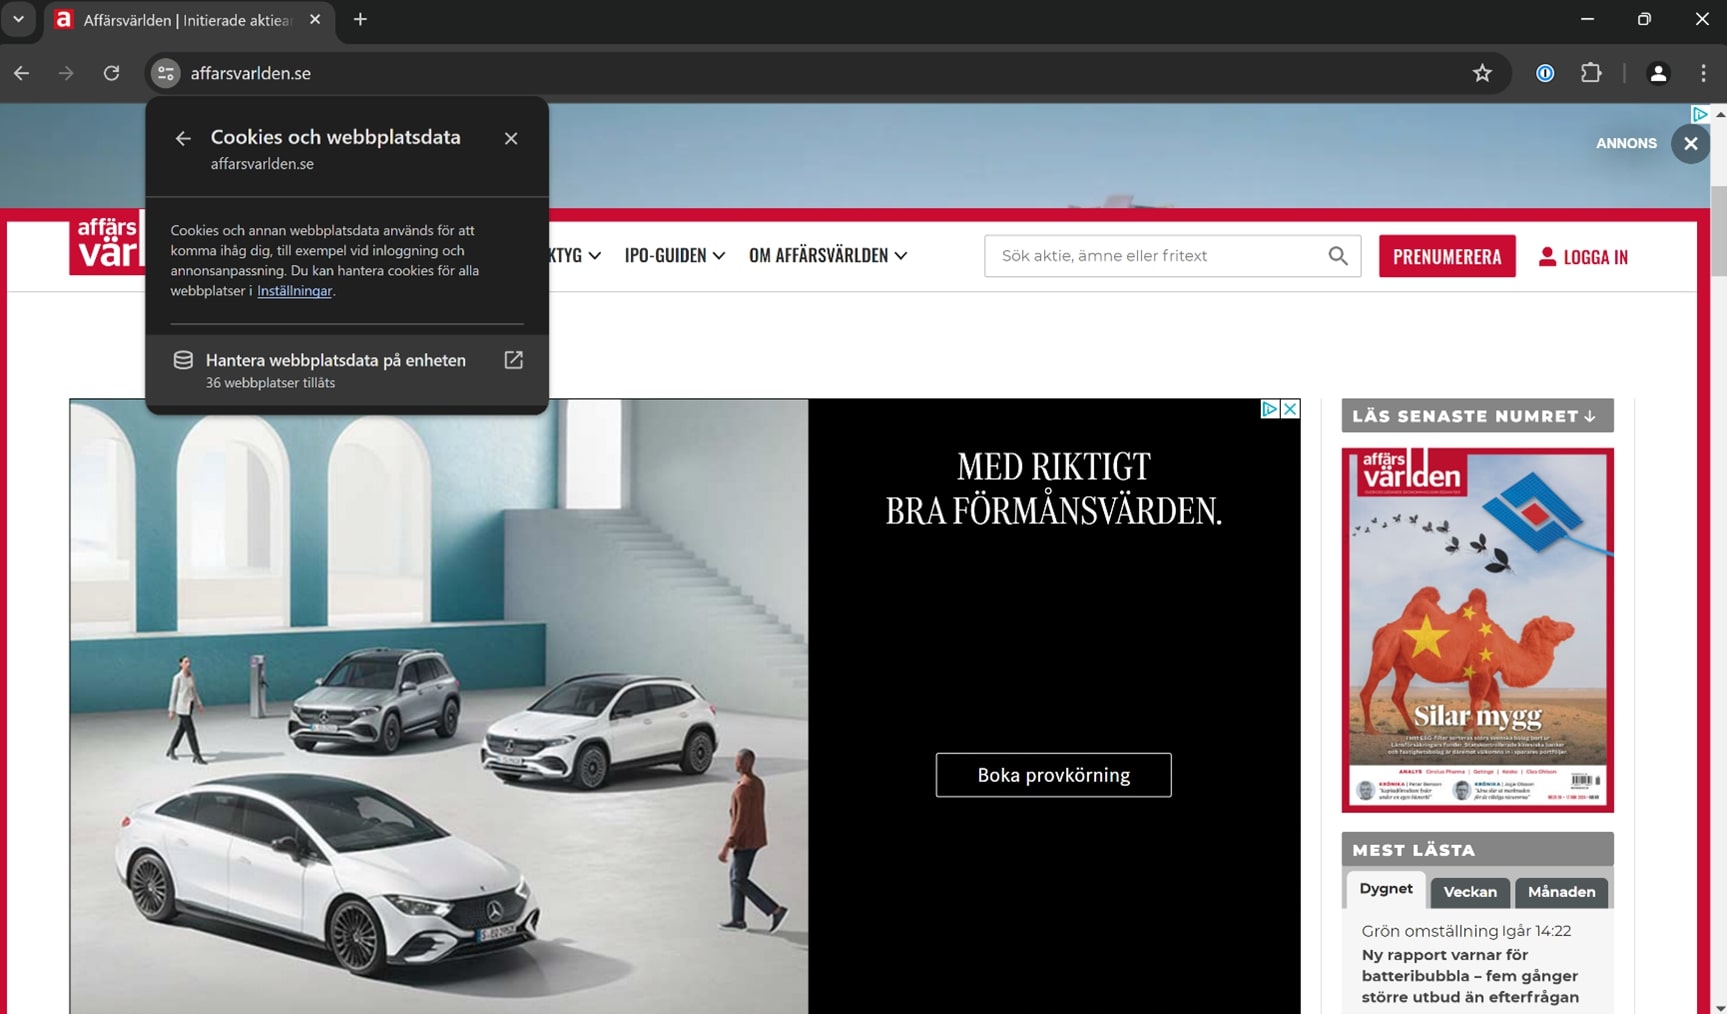Click the AdChoices icon on Mercedes ad
The width and height of the screenshot is (1727, 1014).
click(x=1270, y=408)
